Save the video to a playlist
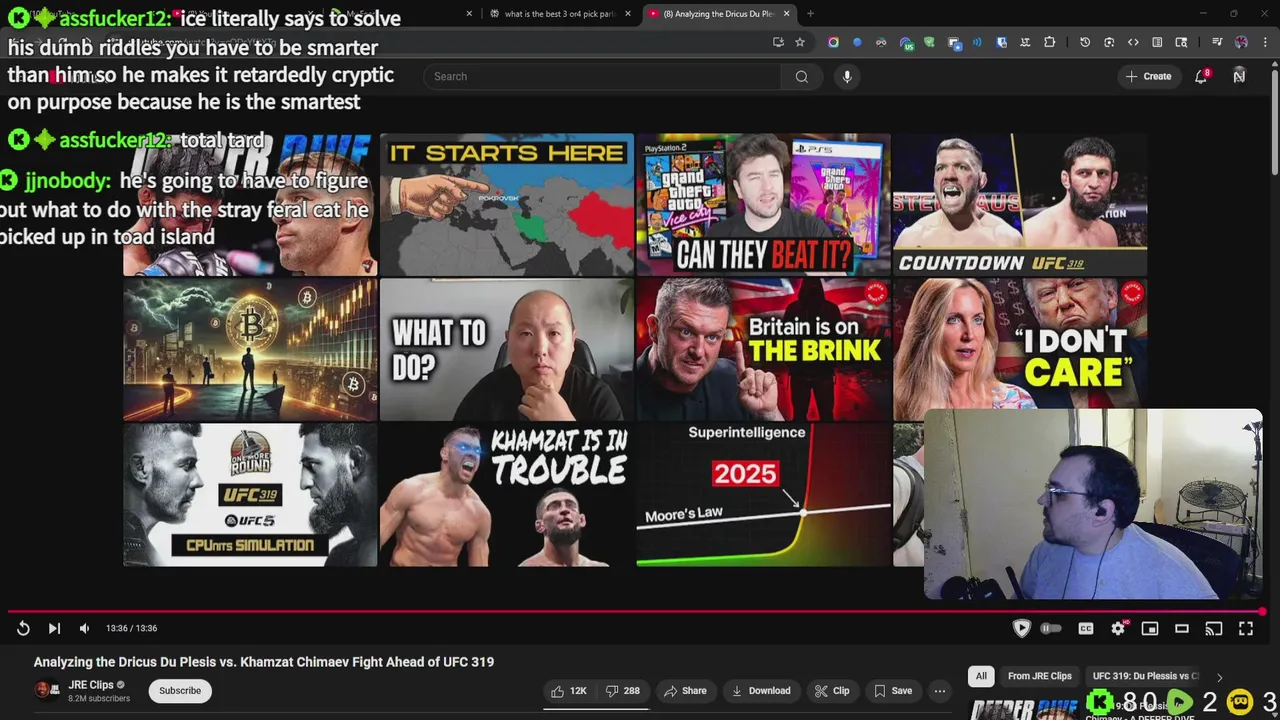 [893, 691]
